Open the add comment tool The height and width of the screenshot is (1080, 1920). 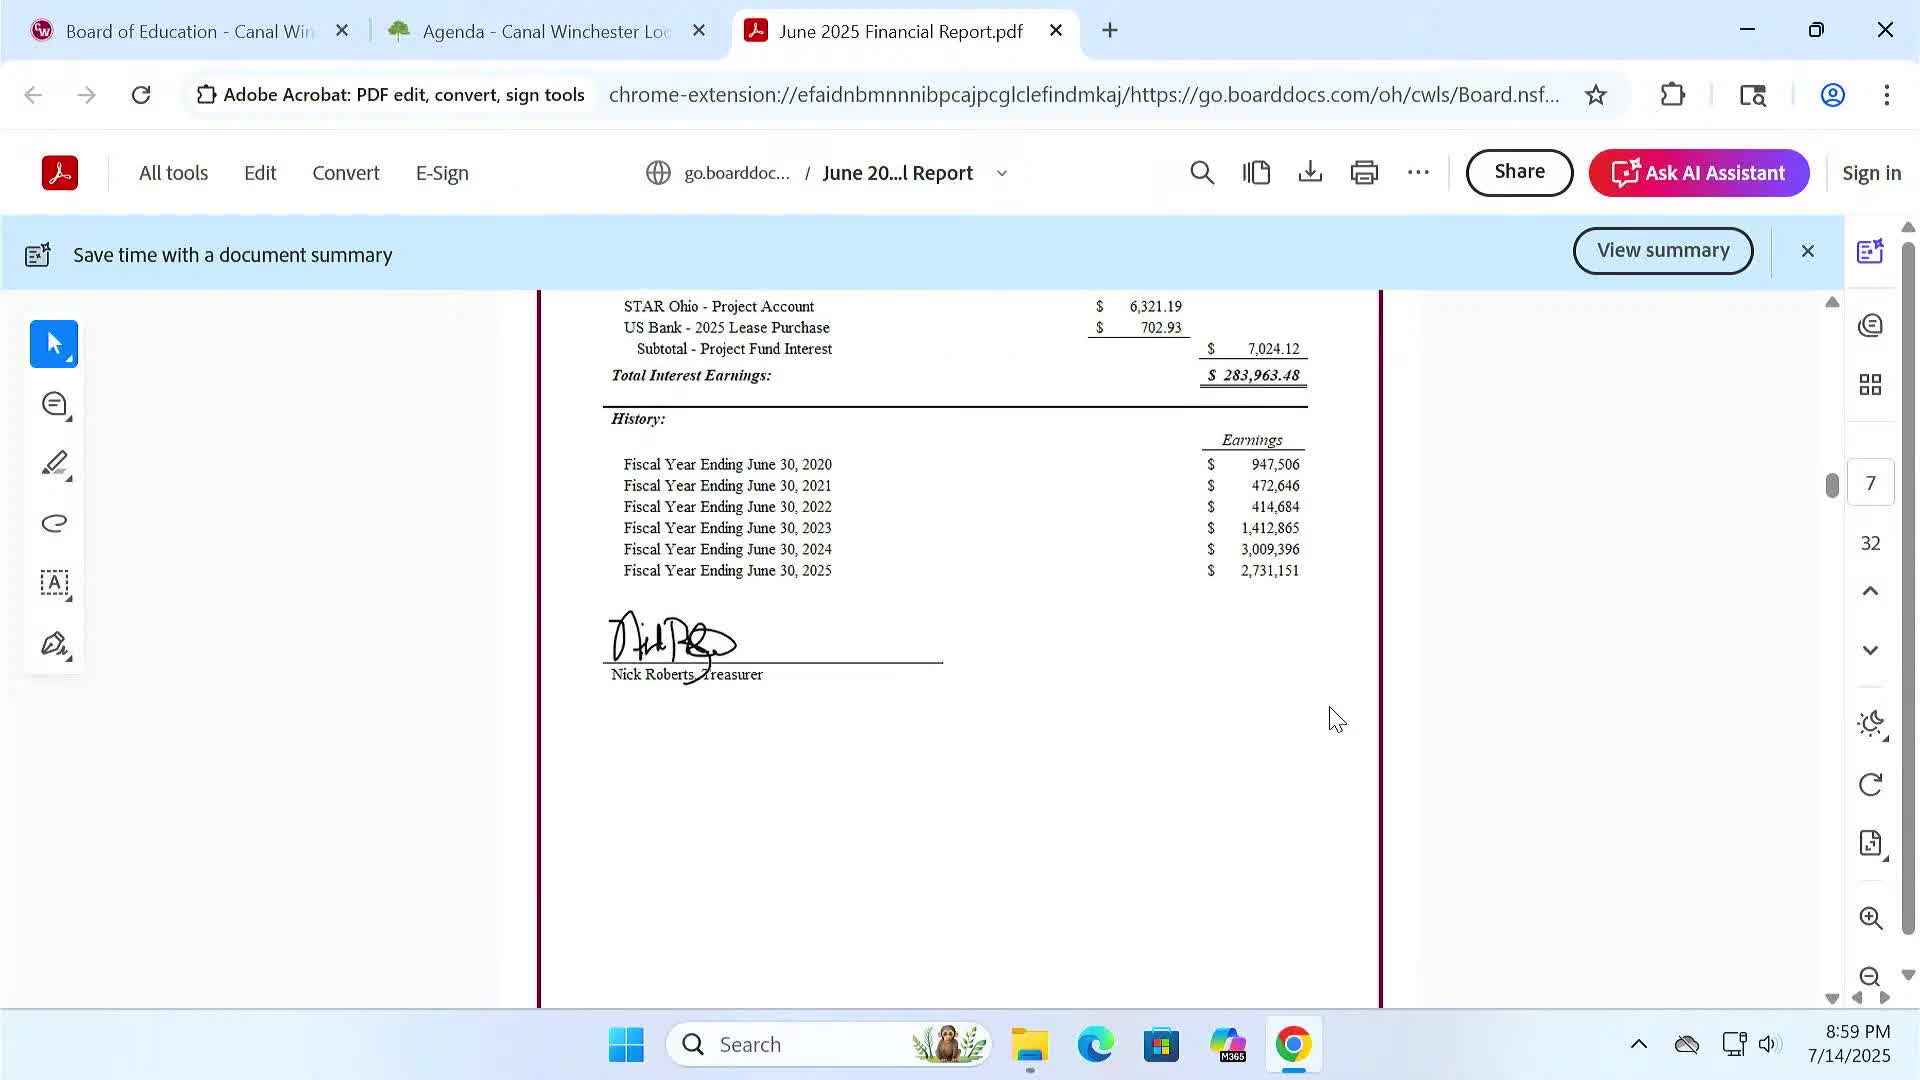coord(54,404)
